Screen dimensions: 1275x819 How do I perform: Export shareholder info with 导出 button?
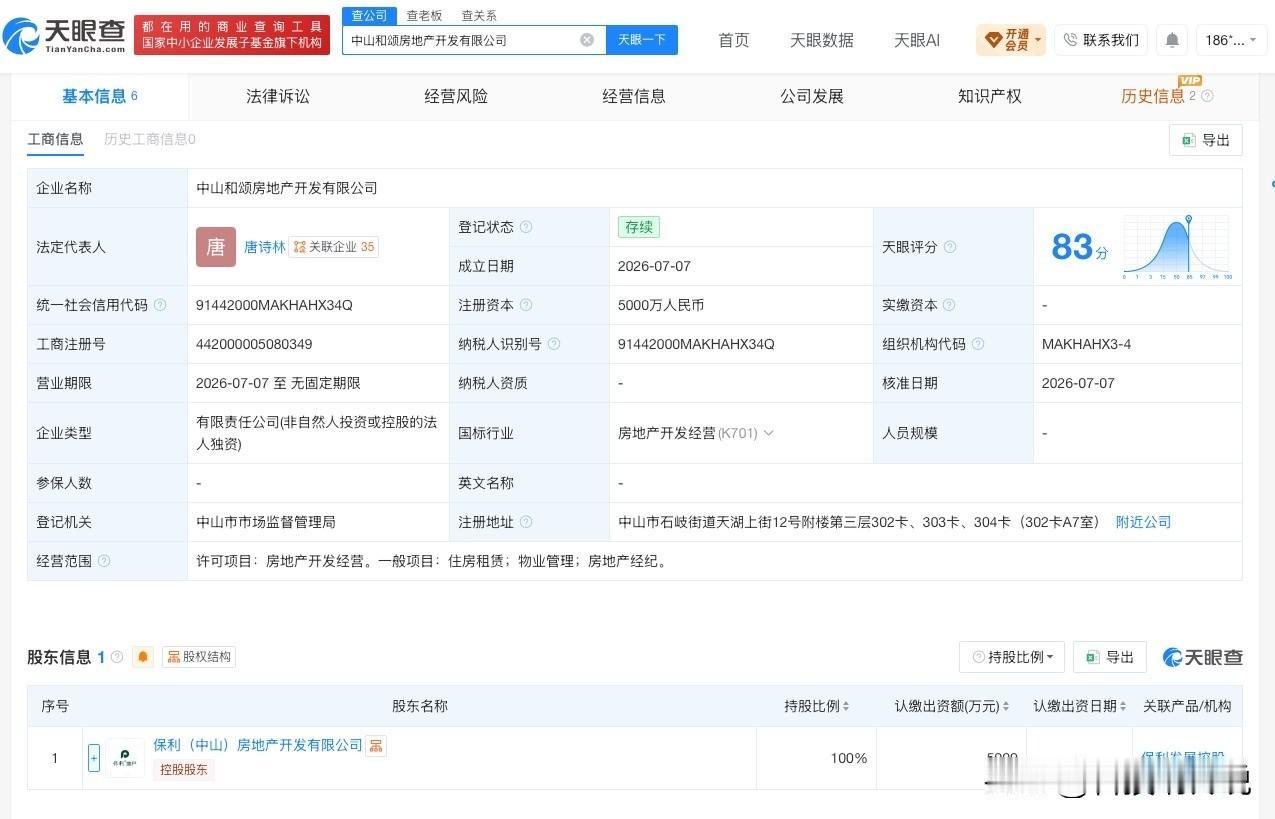point(1110,657)
